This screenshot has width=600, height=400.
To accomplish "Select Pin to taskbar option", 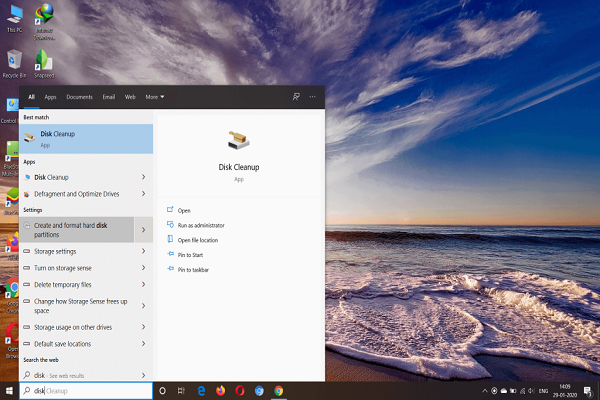I will (193, 270).
